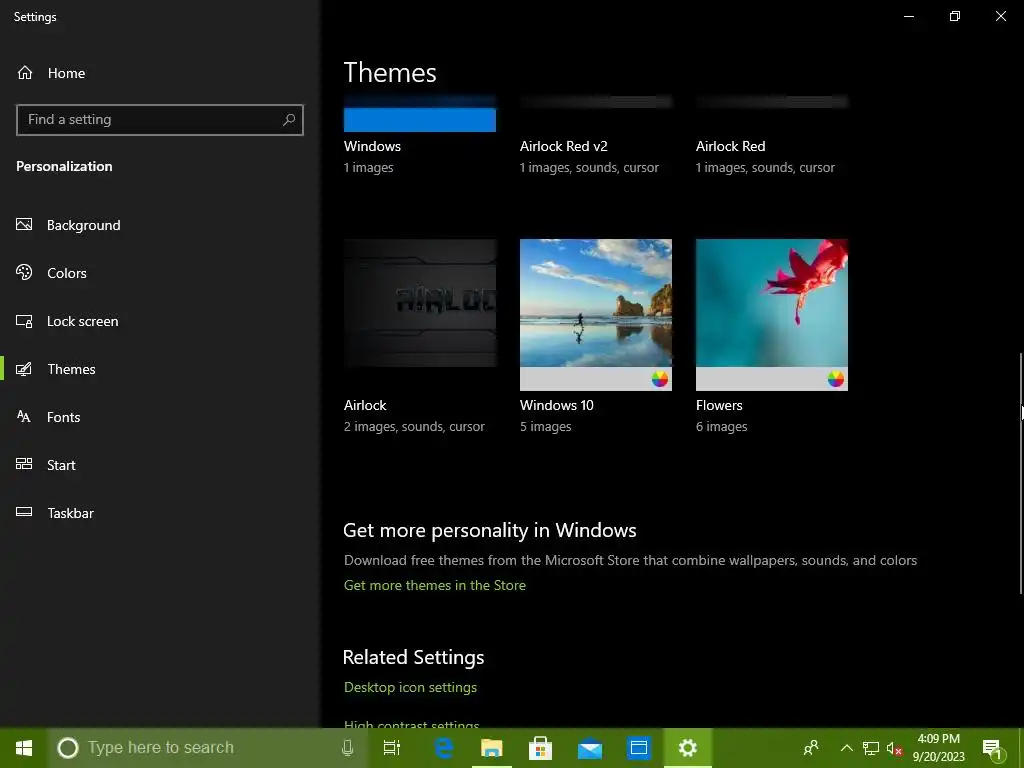The width and height of the screenshot is (1024, 768).
Task: Open the Windows Start menu
Action: tap(24, 748)
